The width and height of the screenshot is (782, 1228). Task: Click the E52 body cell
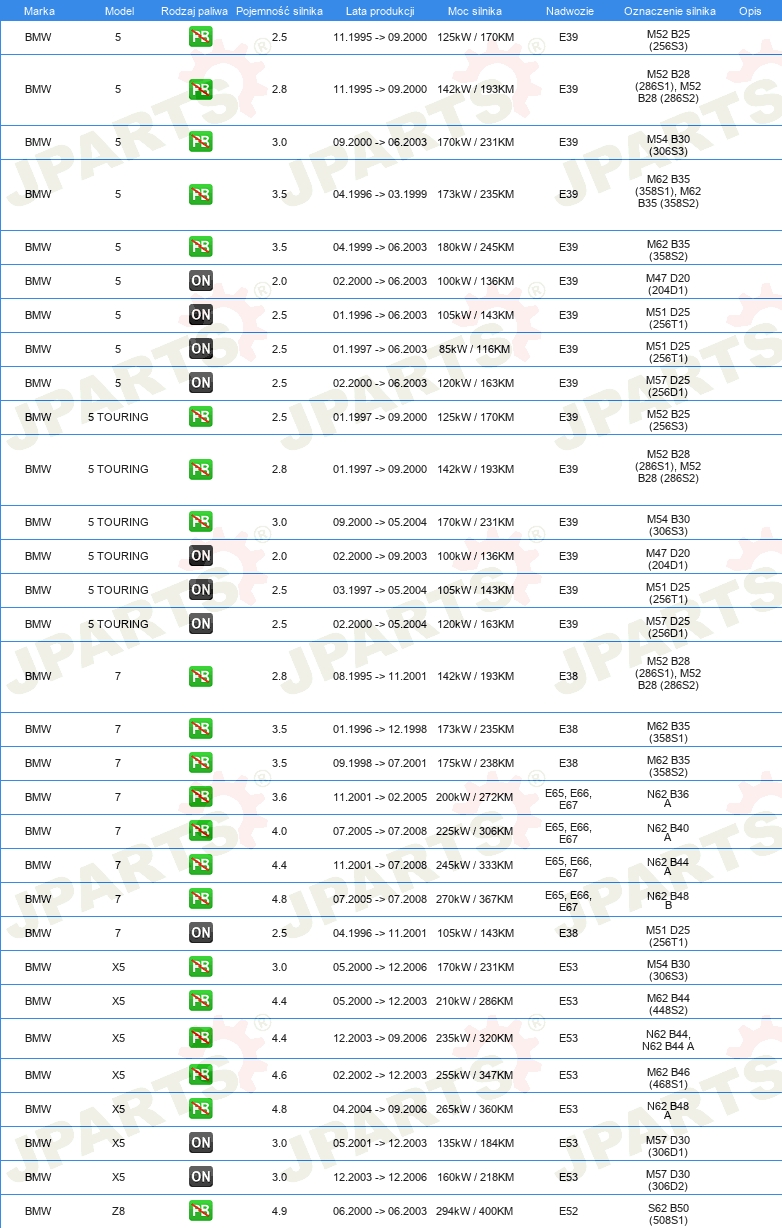pyautogui.click(x=568, y=1211)
